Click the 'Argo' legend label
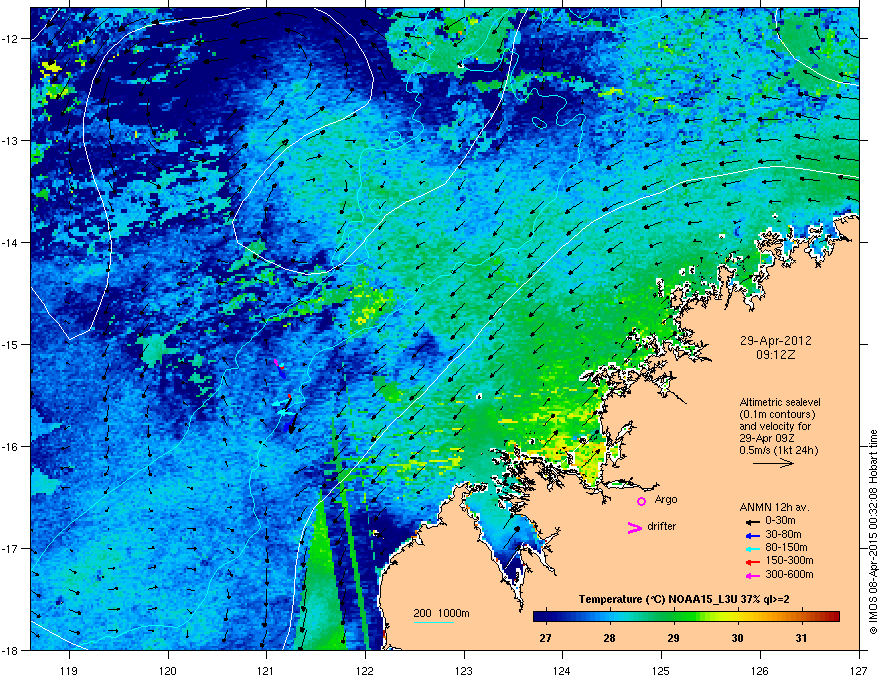 coord(666,500)
